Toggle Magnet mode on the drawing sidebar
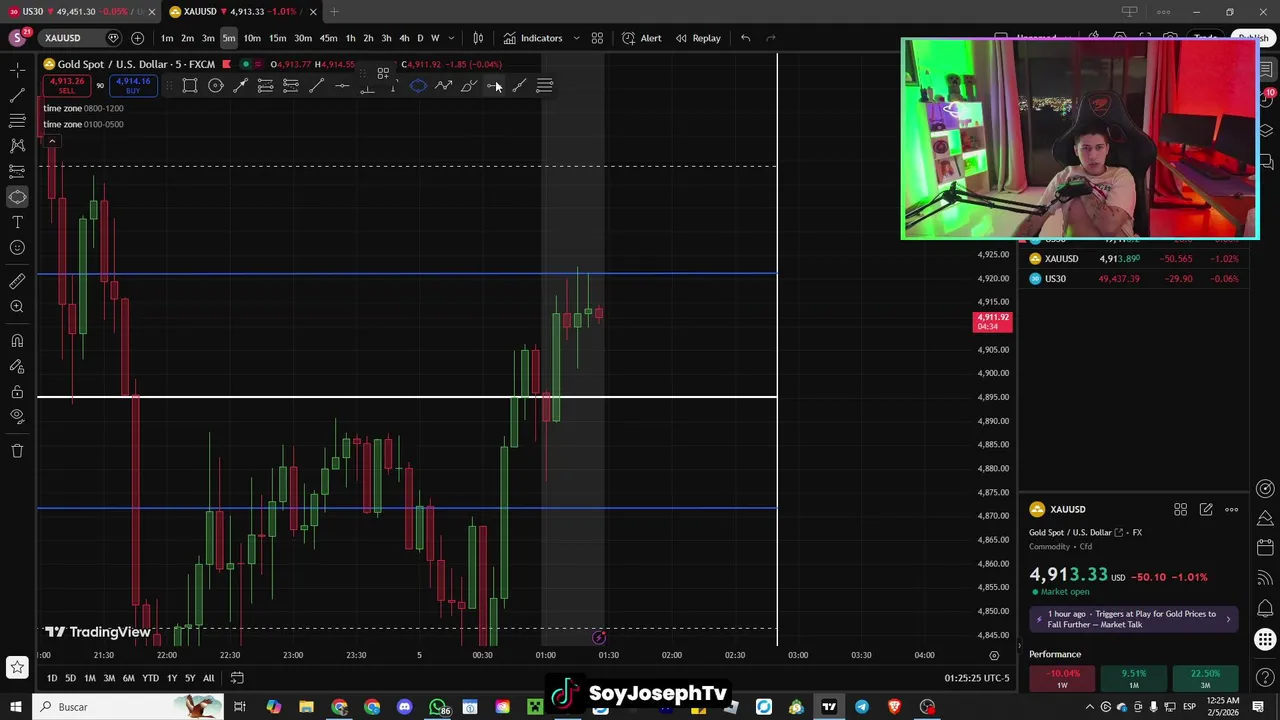 click(x=17, y=341)
